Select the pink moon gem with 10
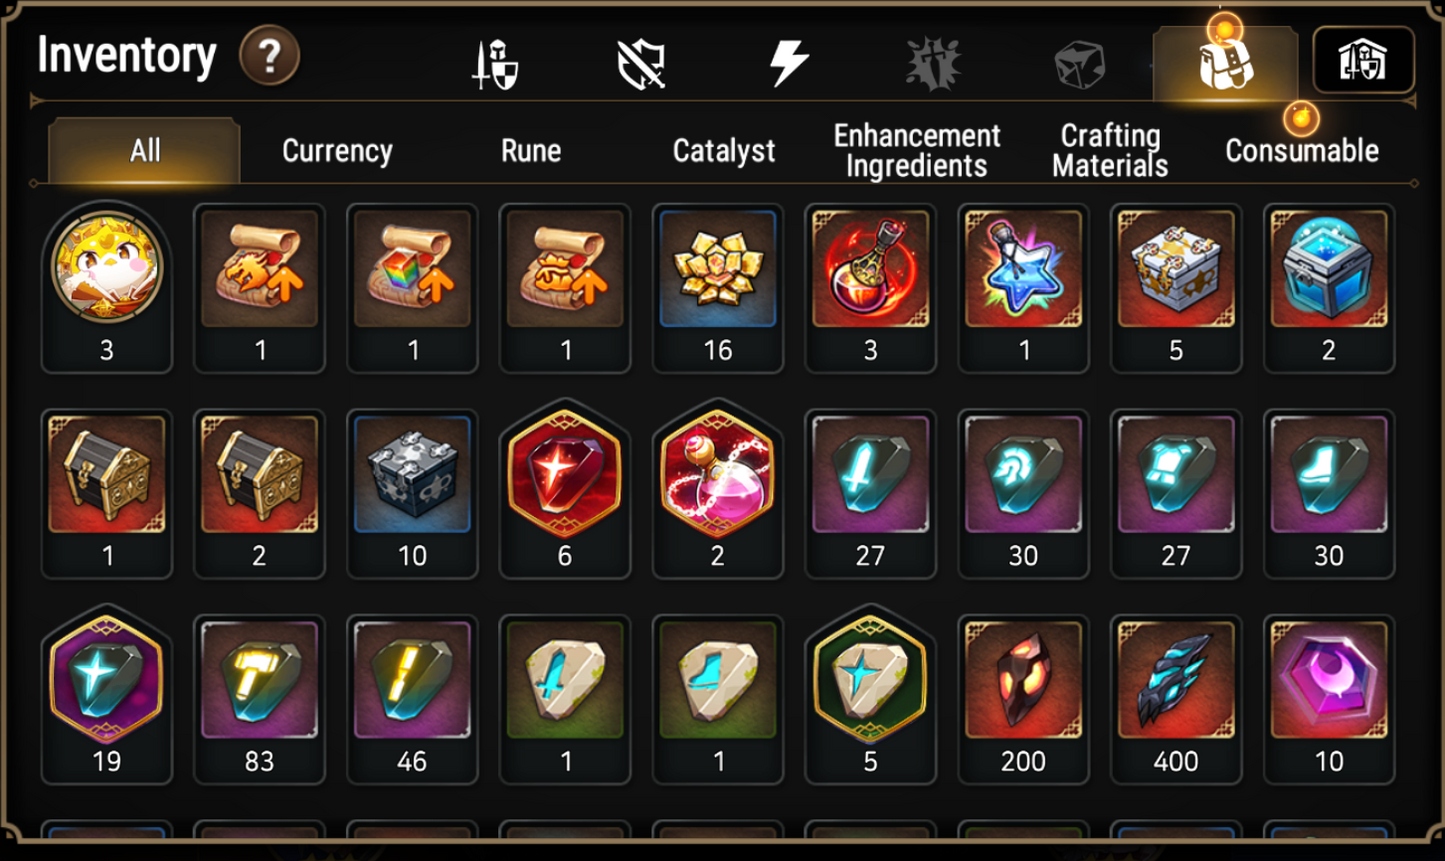The image size is (1445, 861). click(1328, 698)
